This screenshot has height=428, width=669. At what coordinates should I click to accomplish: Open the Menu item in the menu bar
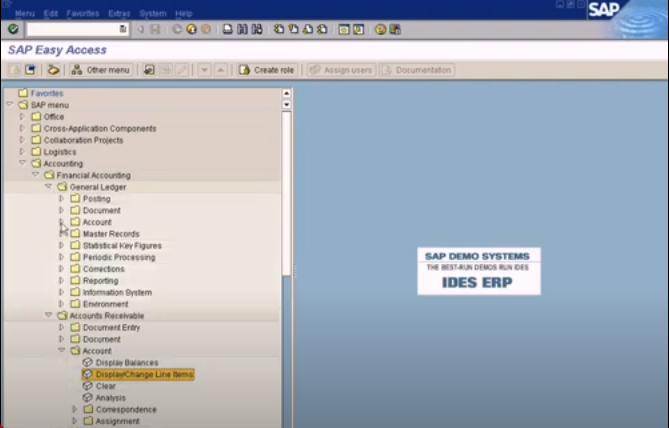(25, 14)
